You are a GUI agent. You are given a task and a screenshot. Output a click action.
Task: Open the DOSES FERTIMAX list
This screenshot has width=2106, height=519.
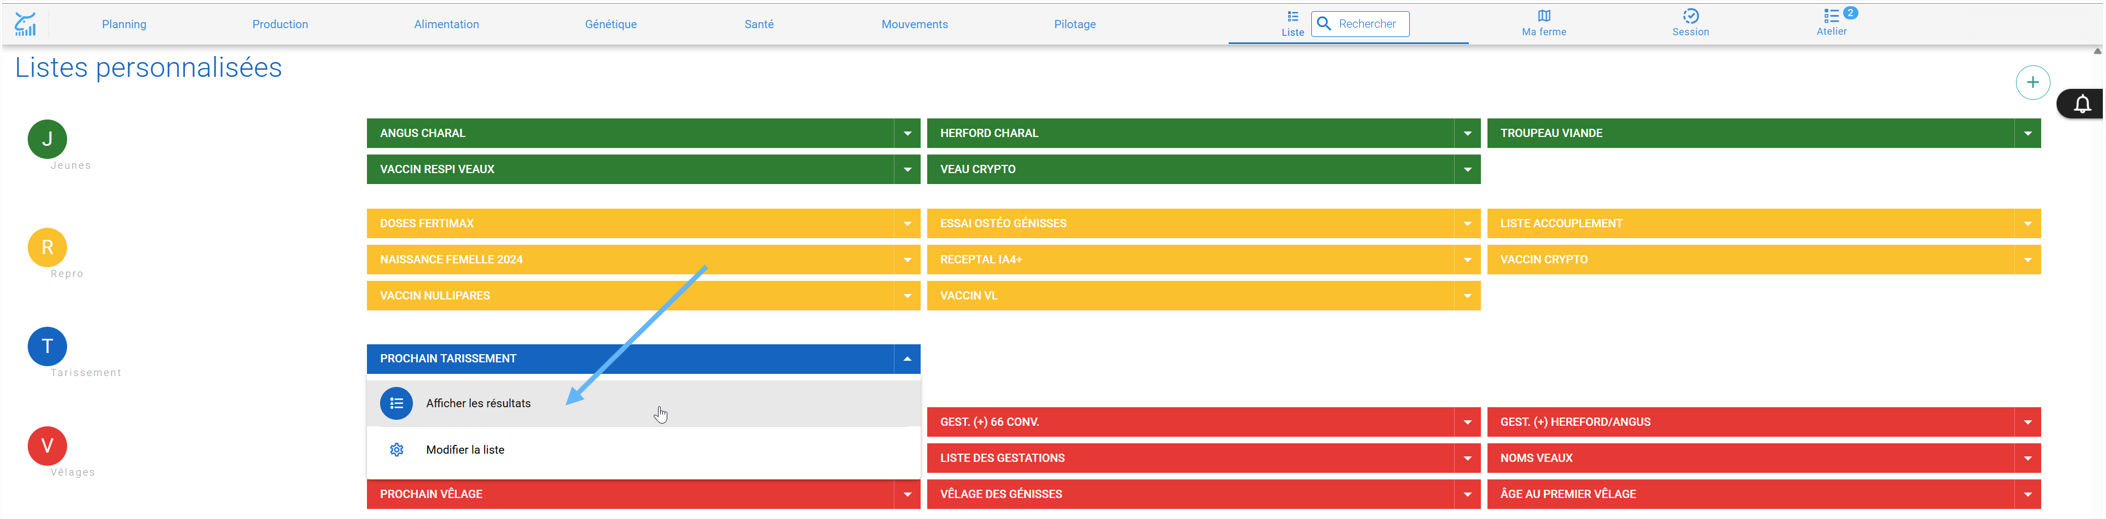[x=630, y=223]
